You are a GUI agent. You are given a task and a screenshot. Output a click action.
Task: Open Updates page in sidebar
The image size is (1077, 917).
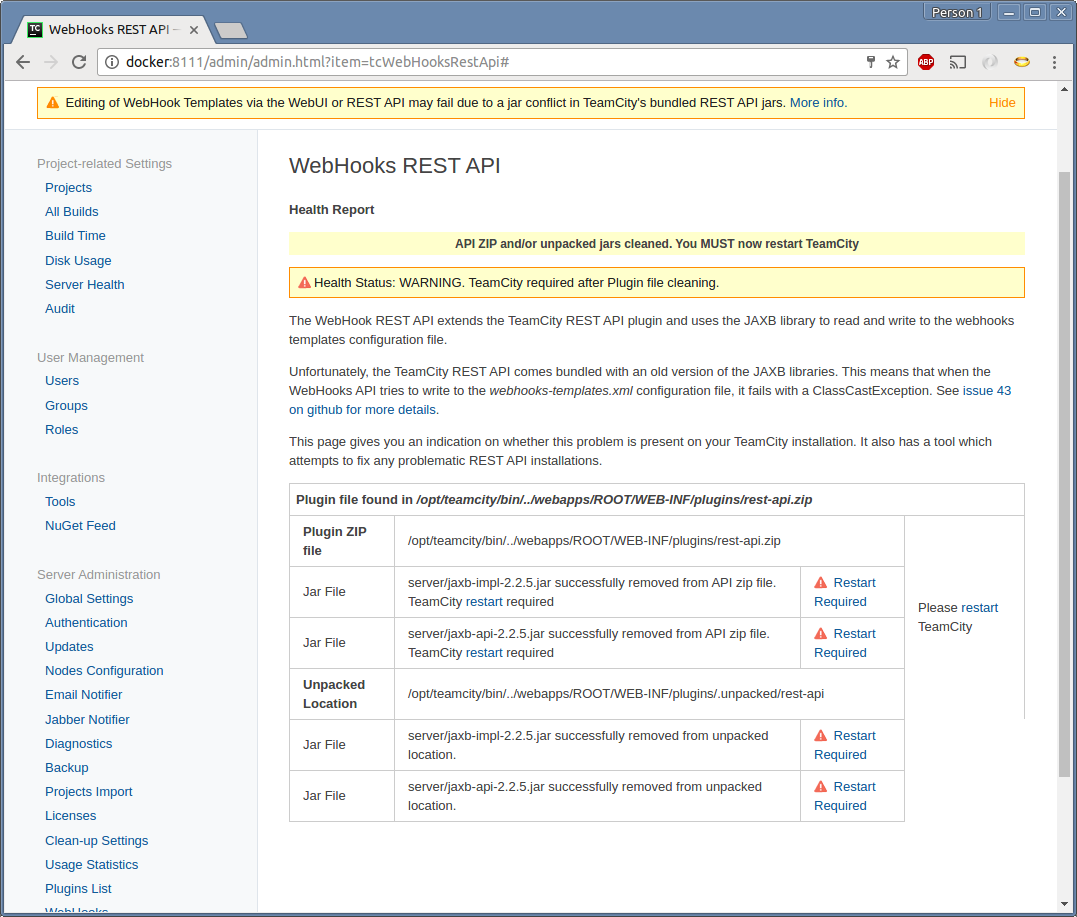click(69, 646)
